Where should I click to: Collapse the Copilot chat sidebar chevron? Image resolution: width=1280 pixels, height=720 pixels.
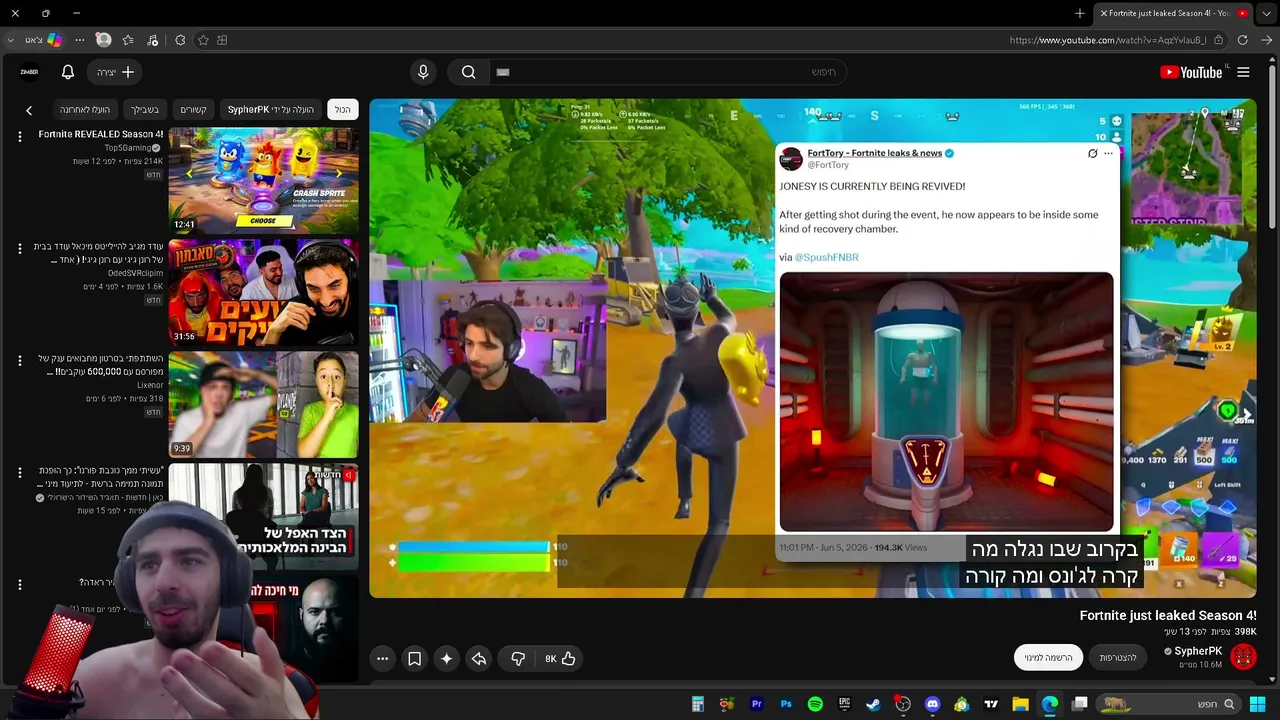(11, 40)
